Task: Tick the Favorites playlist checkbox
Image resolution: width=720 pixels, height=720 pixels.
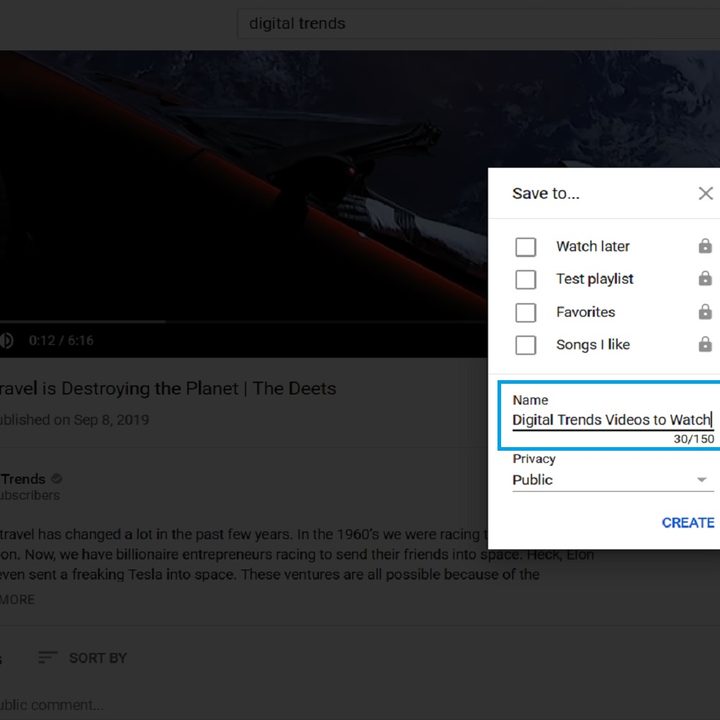Action: click(x=525, y=312)
